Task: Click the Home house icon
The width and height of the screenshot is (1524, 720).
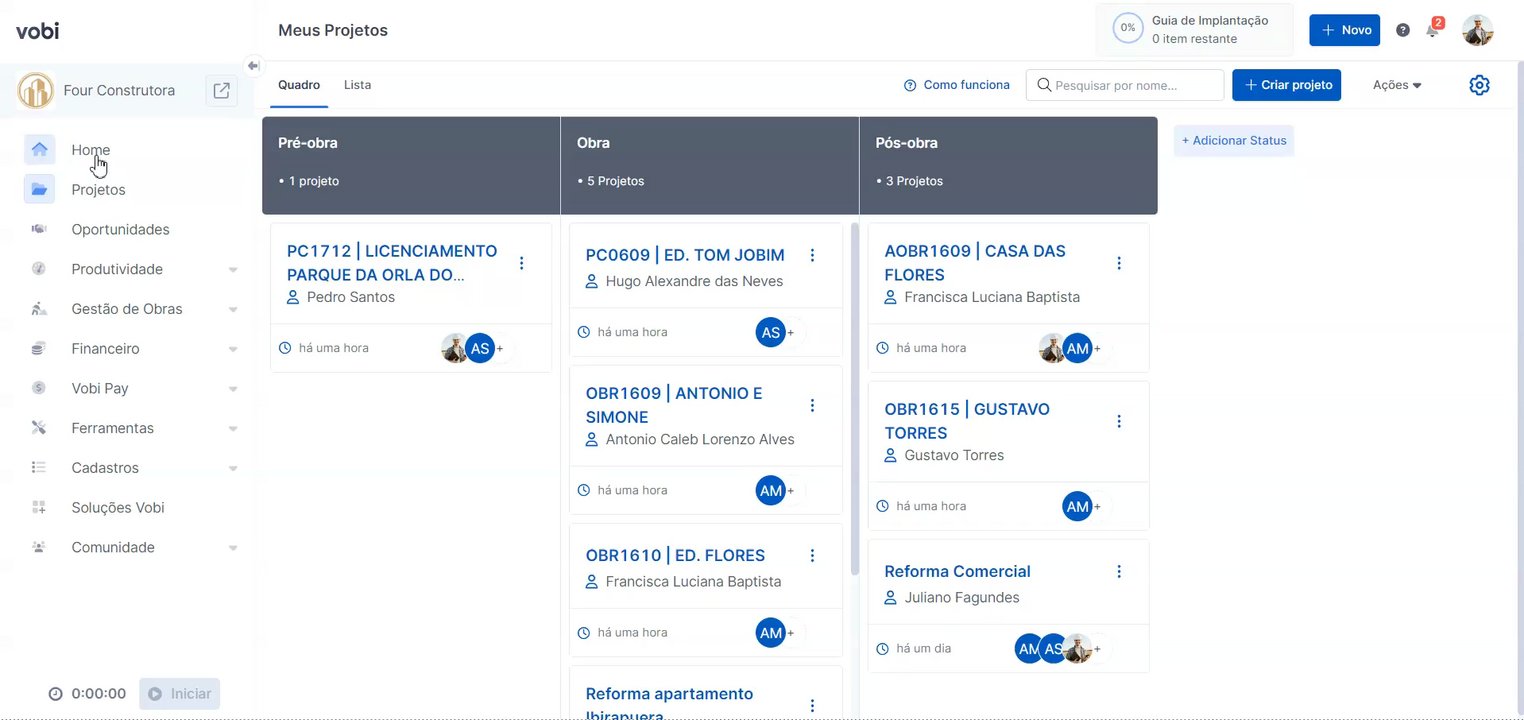Action: (x=40, y=150)
